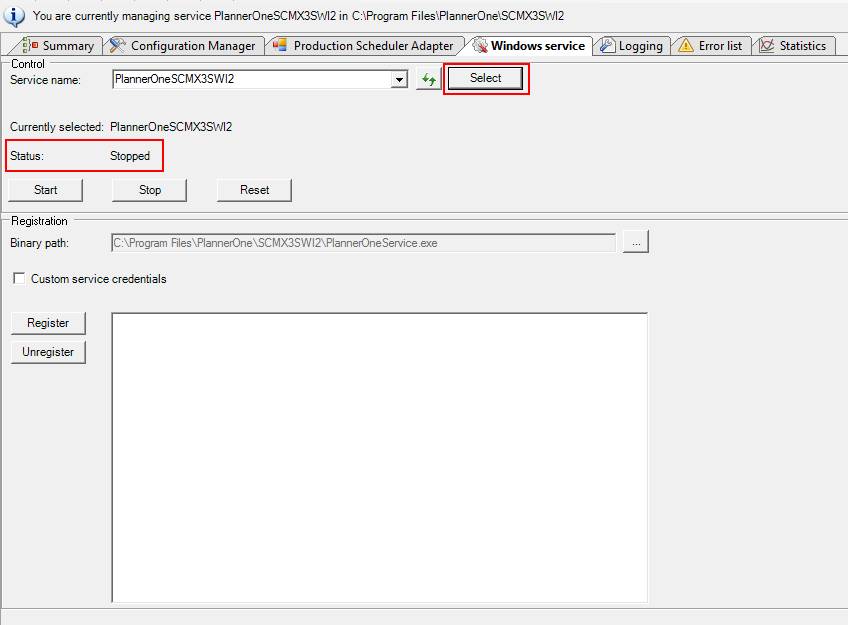Click the Status: label

27,156
